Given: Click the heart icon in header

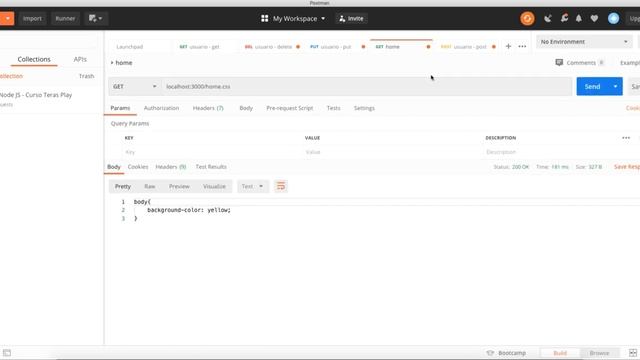Looking at the screenshot, I should [594, 18].
